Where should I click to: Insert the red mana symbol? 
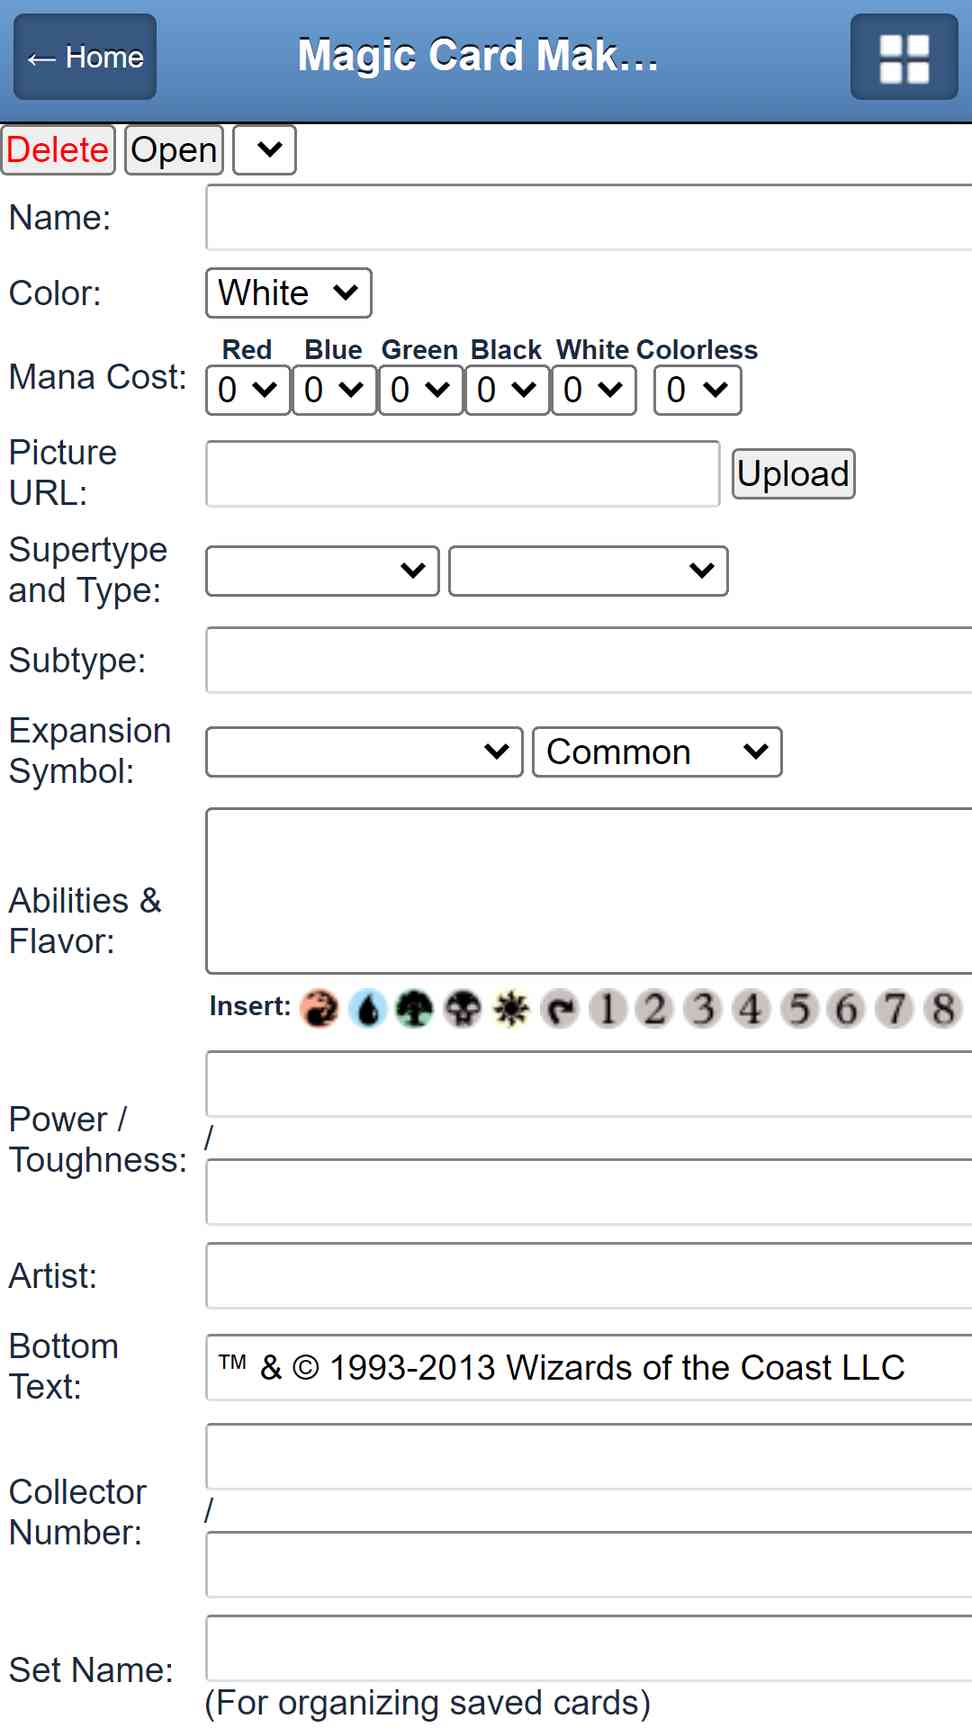[320, 1009]
